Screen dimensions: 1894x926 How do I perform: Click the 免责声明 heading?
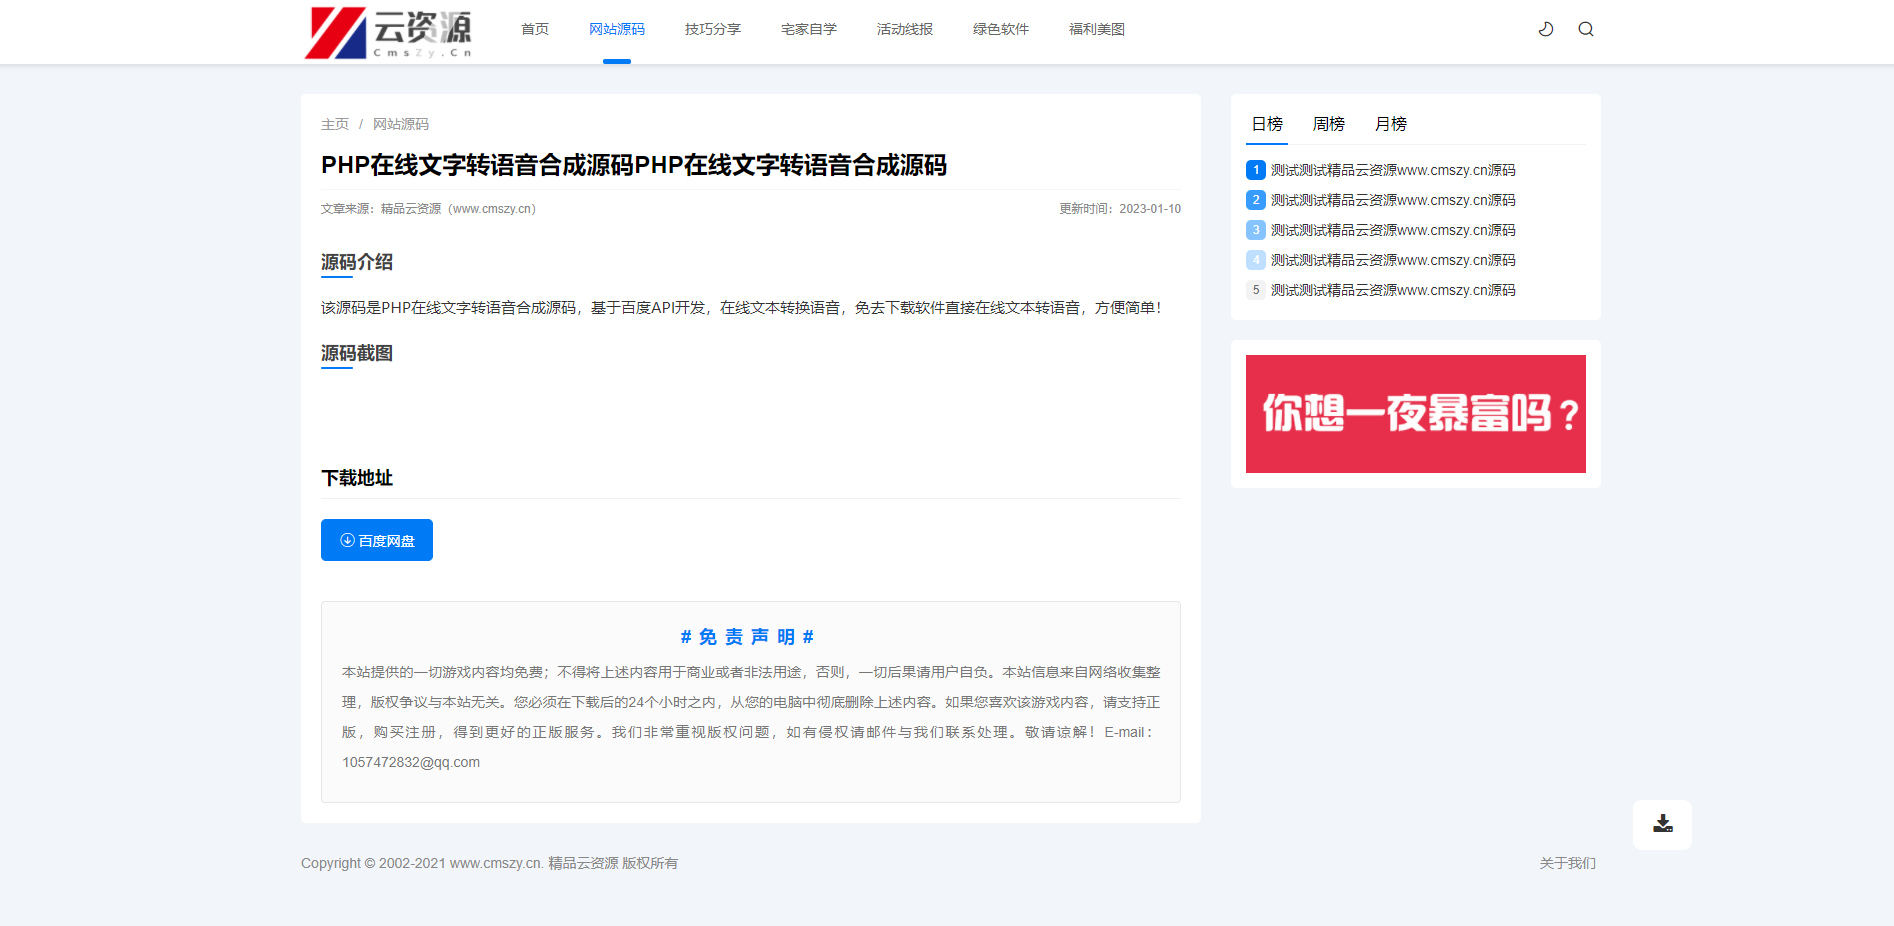point(747,637)
